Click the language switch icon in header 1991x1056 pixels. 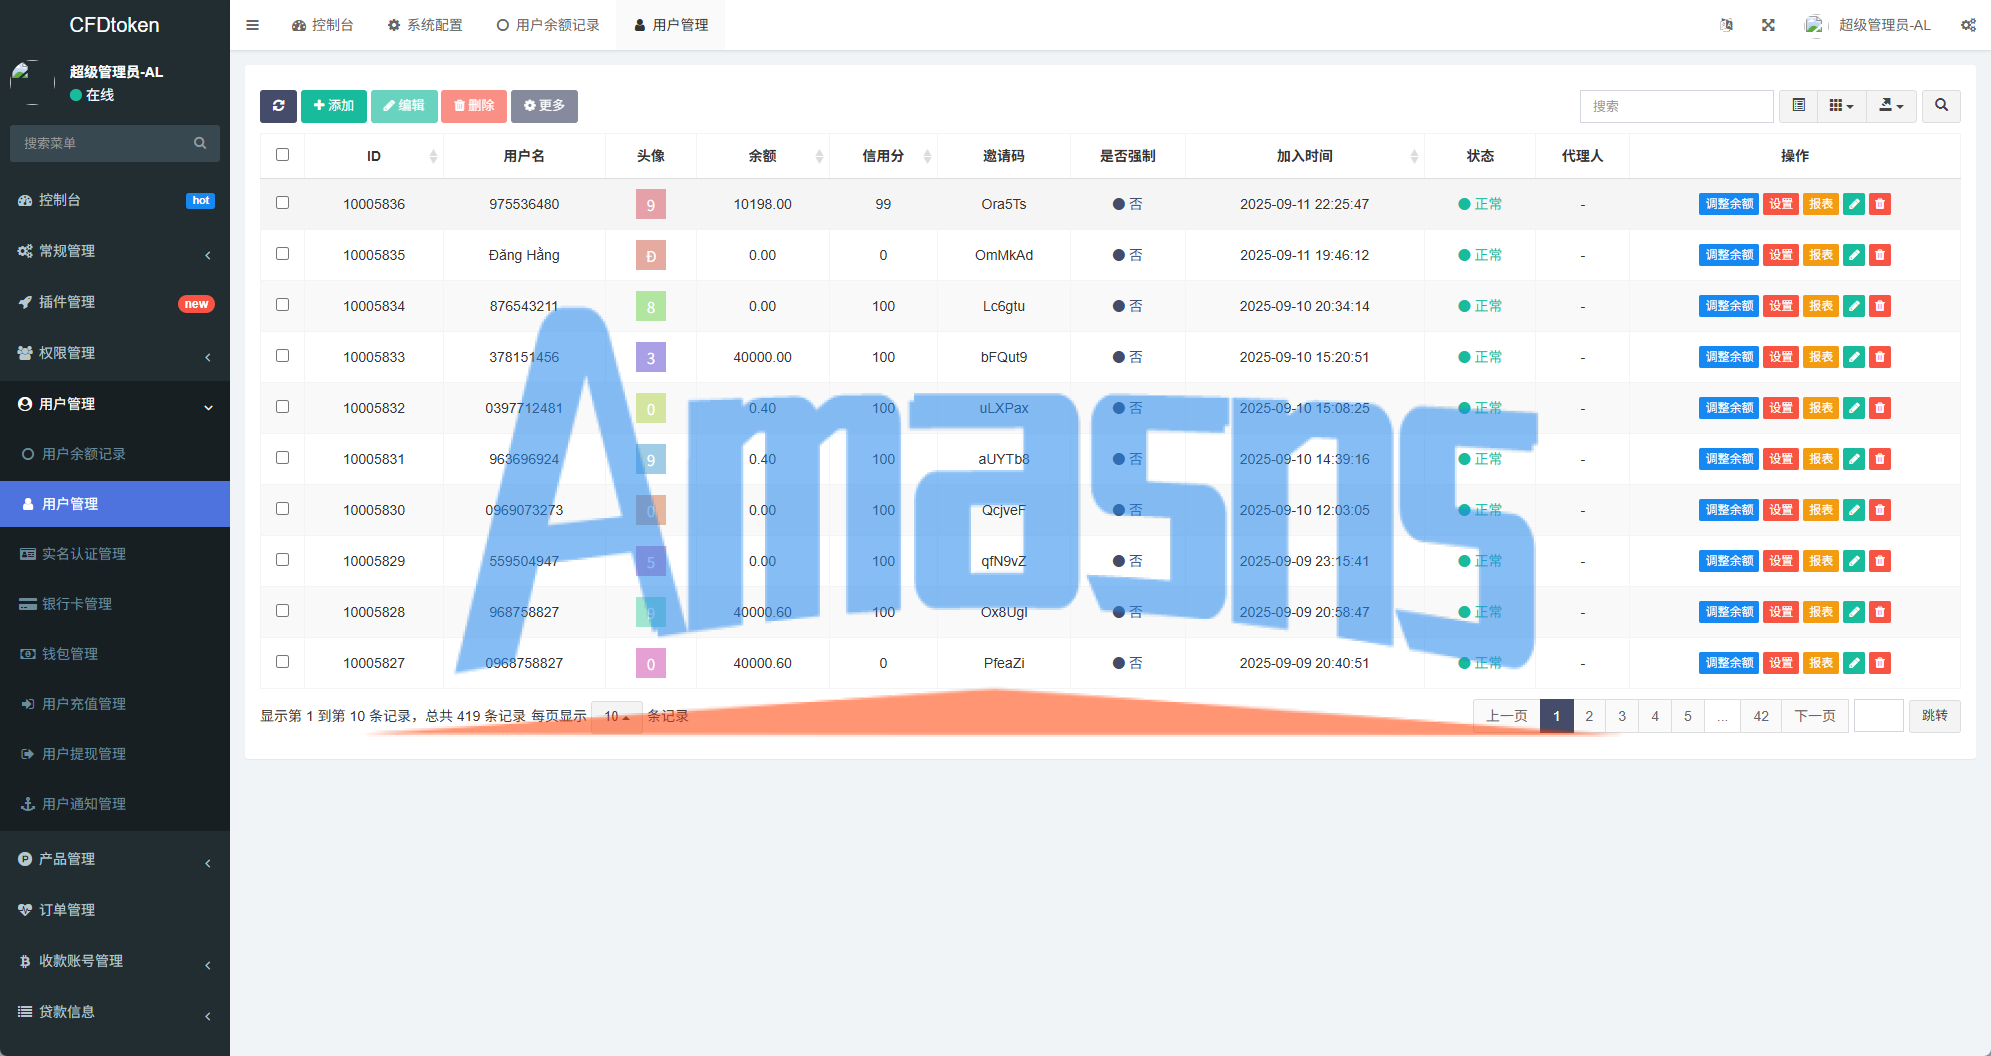click(x=1726, y=25)
